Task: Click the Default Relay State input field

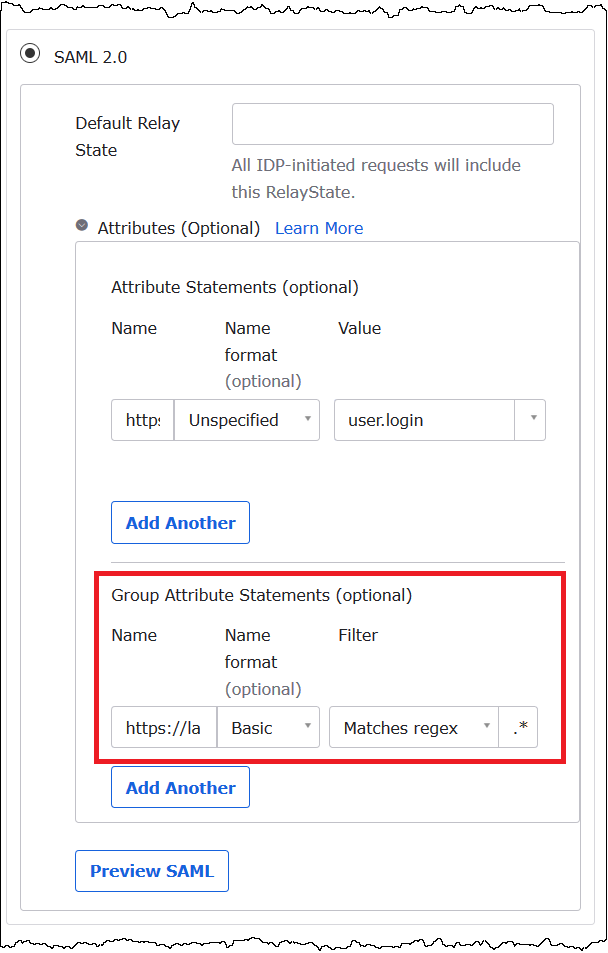Action: (x=392, y=123)
